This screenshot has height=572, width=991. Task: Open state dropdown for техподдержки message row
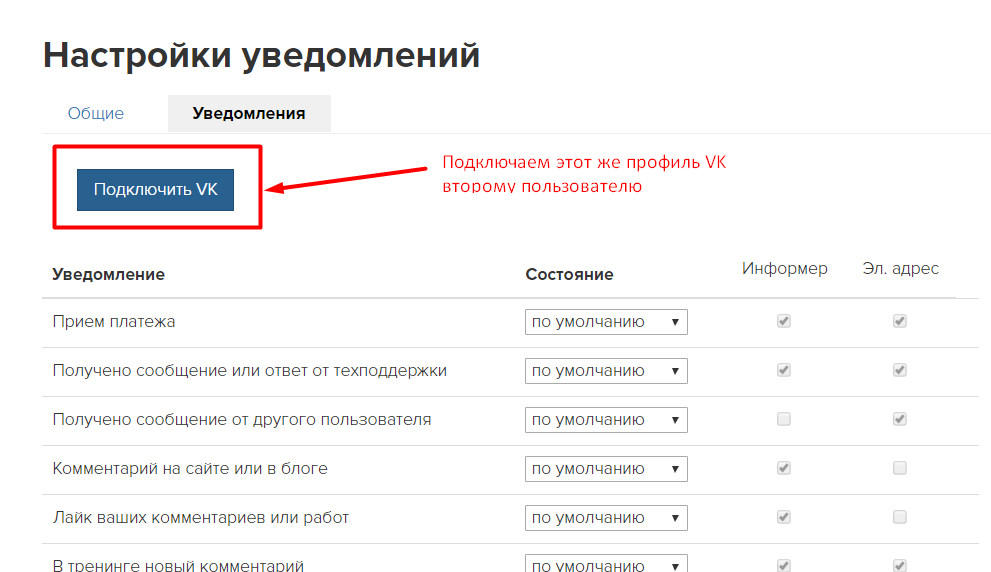606,370
